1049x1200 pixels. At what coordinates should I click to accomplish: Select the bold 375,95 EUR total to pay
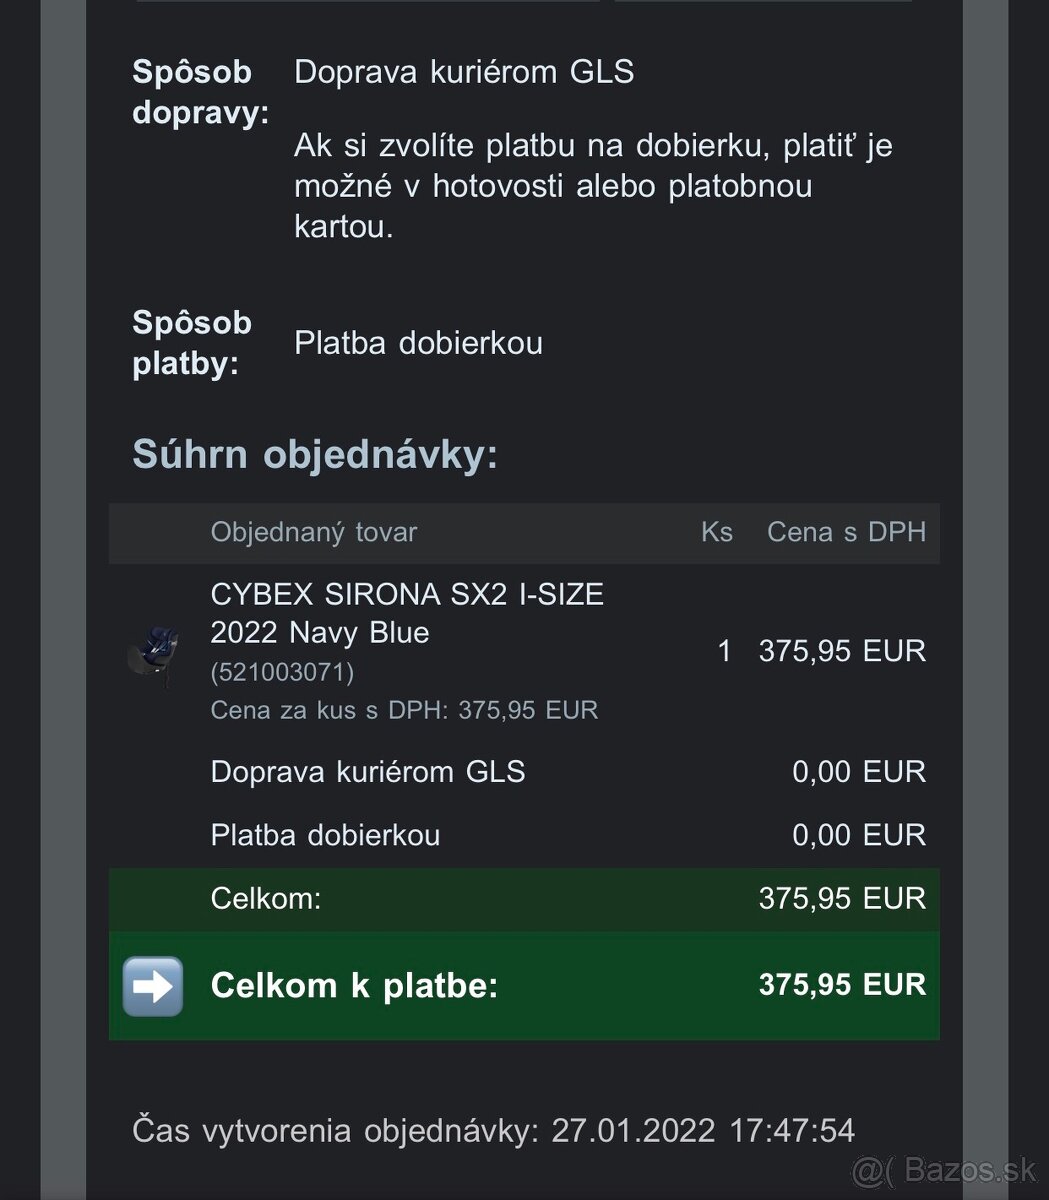[x=842, y=985]
